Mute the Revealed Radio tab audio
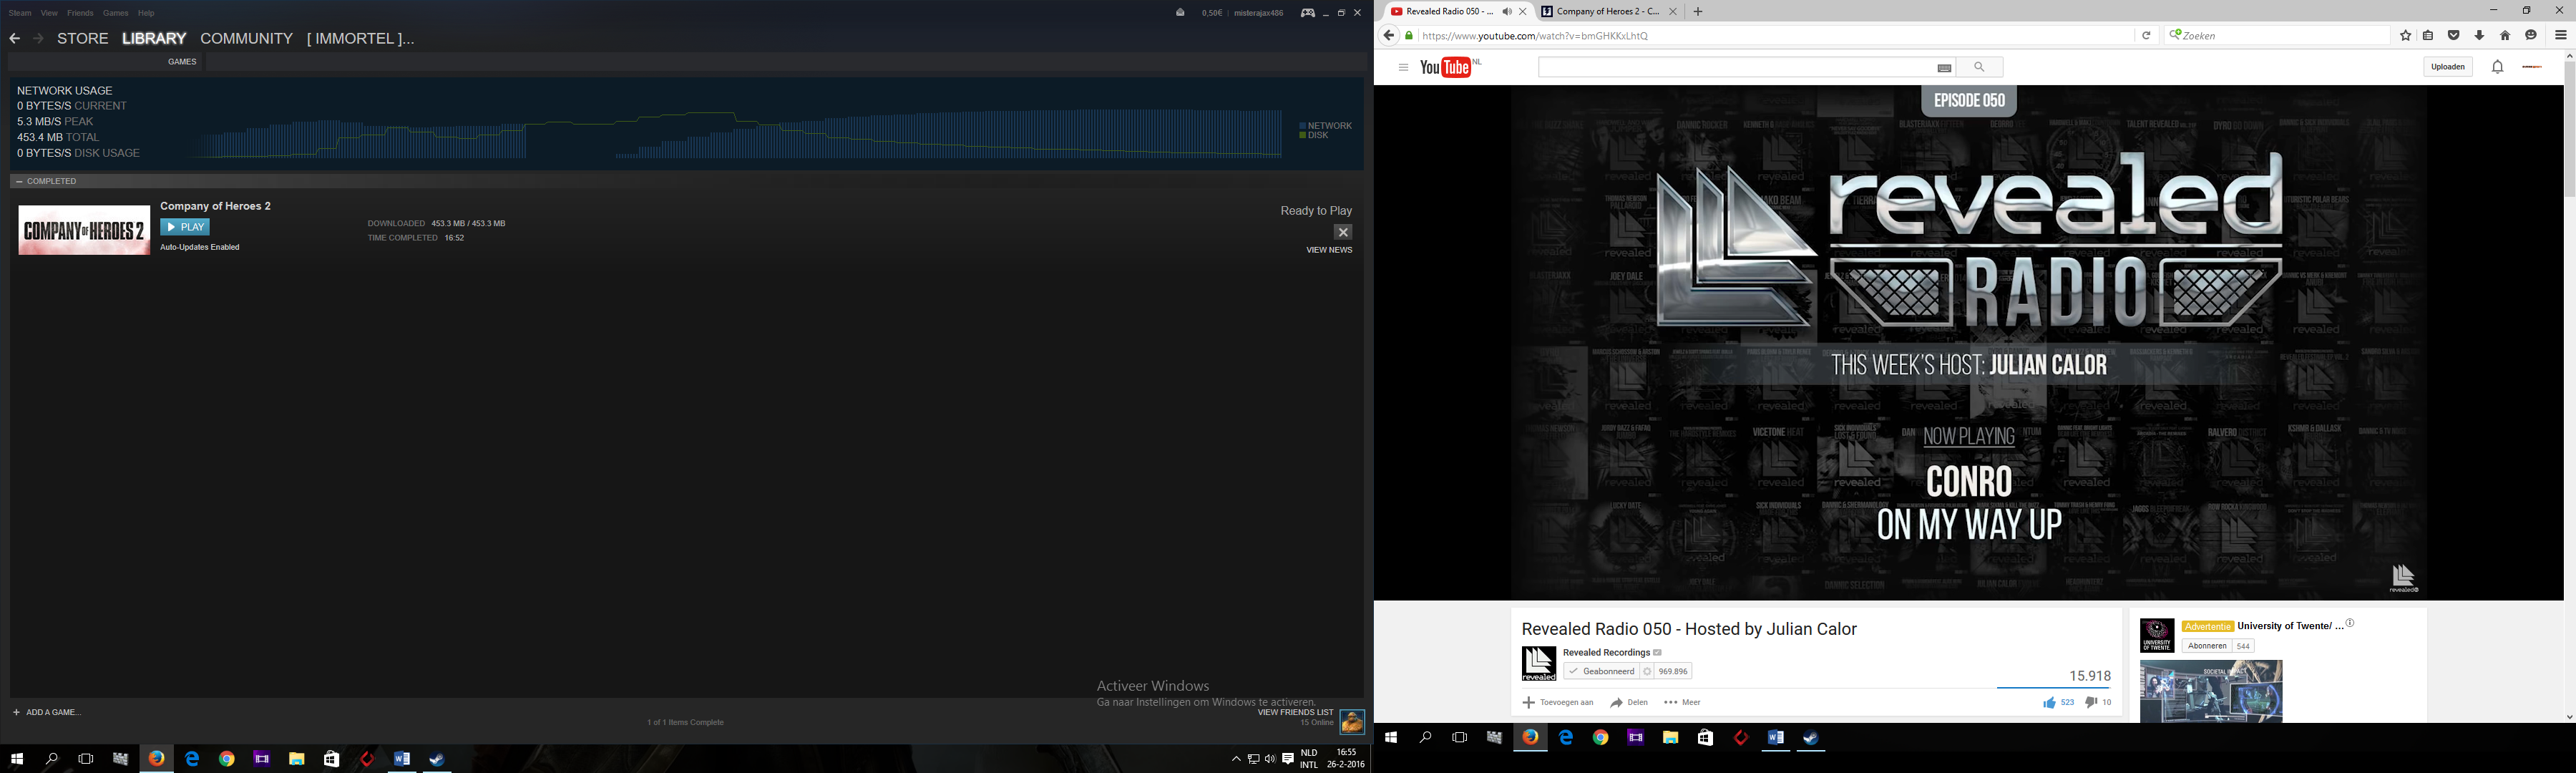Screen dimensions: 2576x773 [1506, 12]
